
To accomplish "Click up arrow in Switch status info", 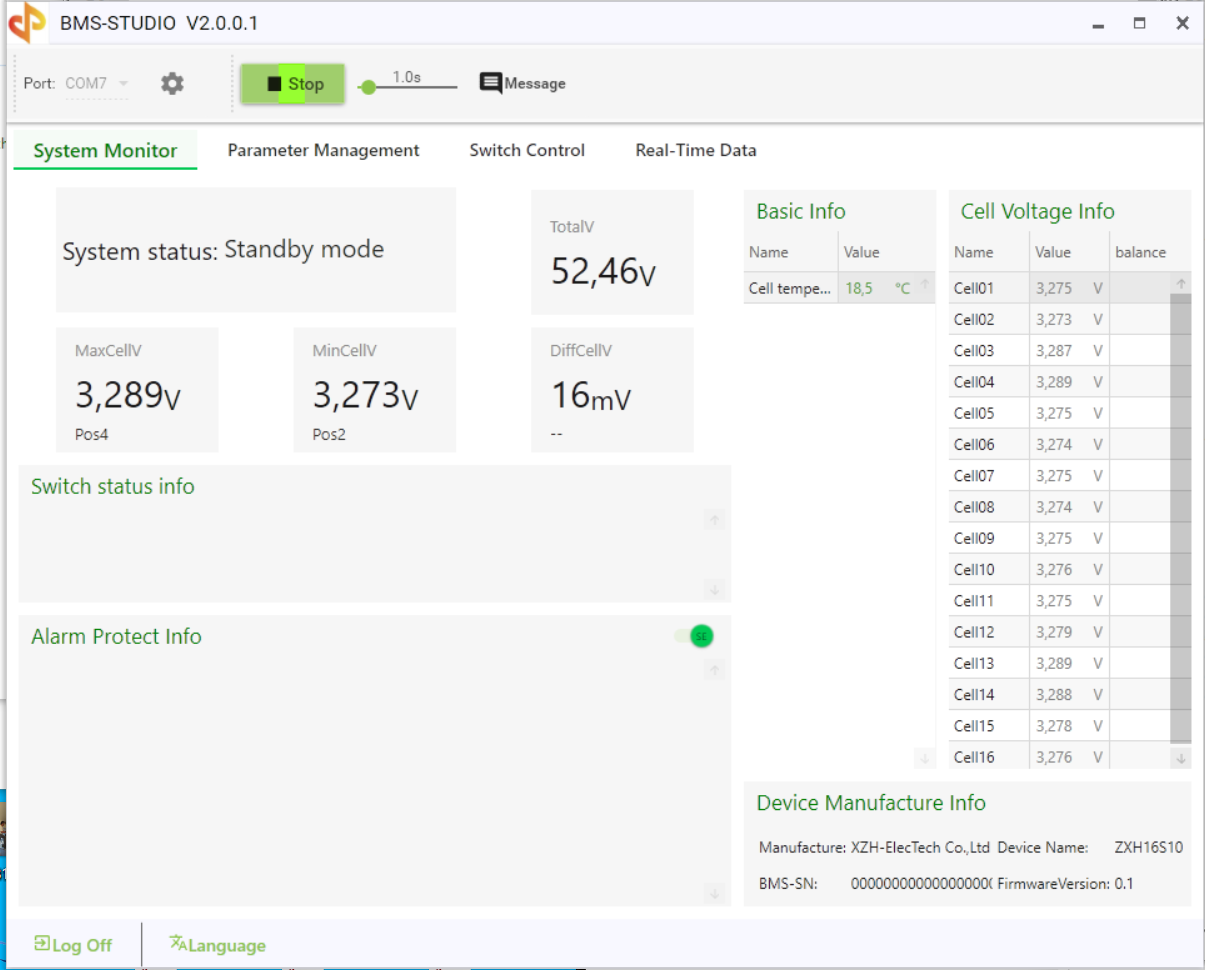I will (x=714, y=520).
